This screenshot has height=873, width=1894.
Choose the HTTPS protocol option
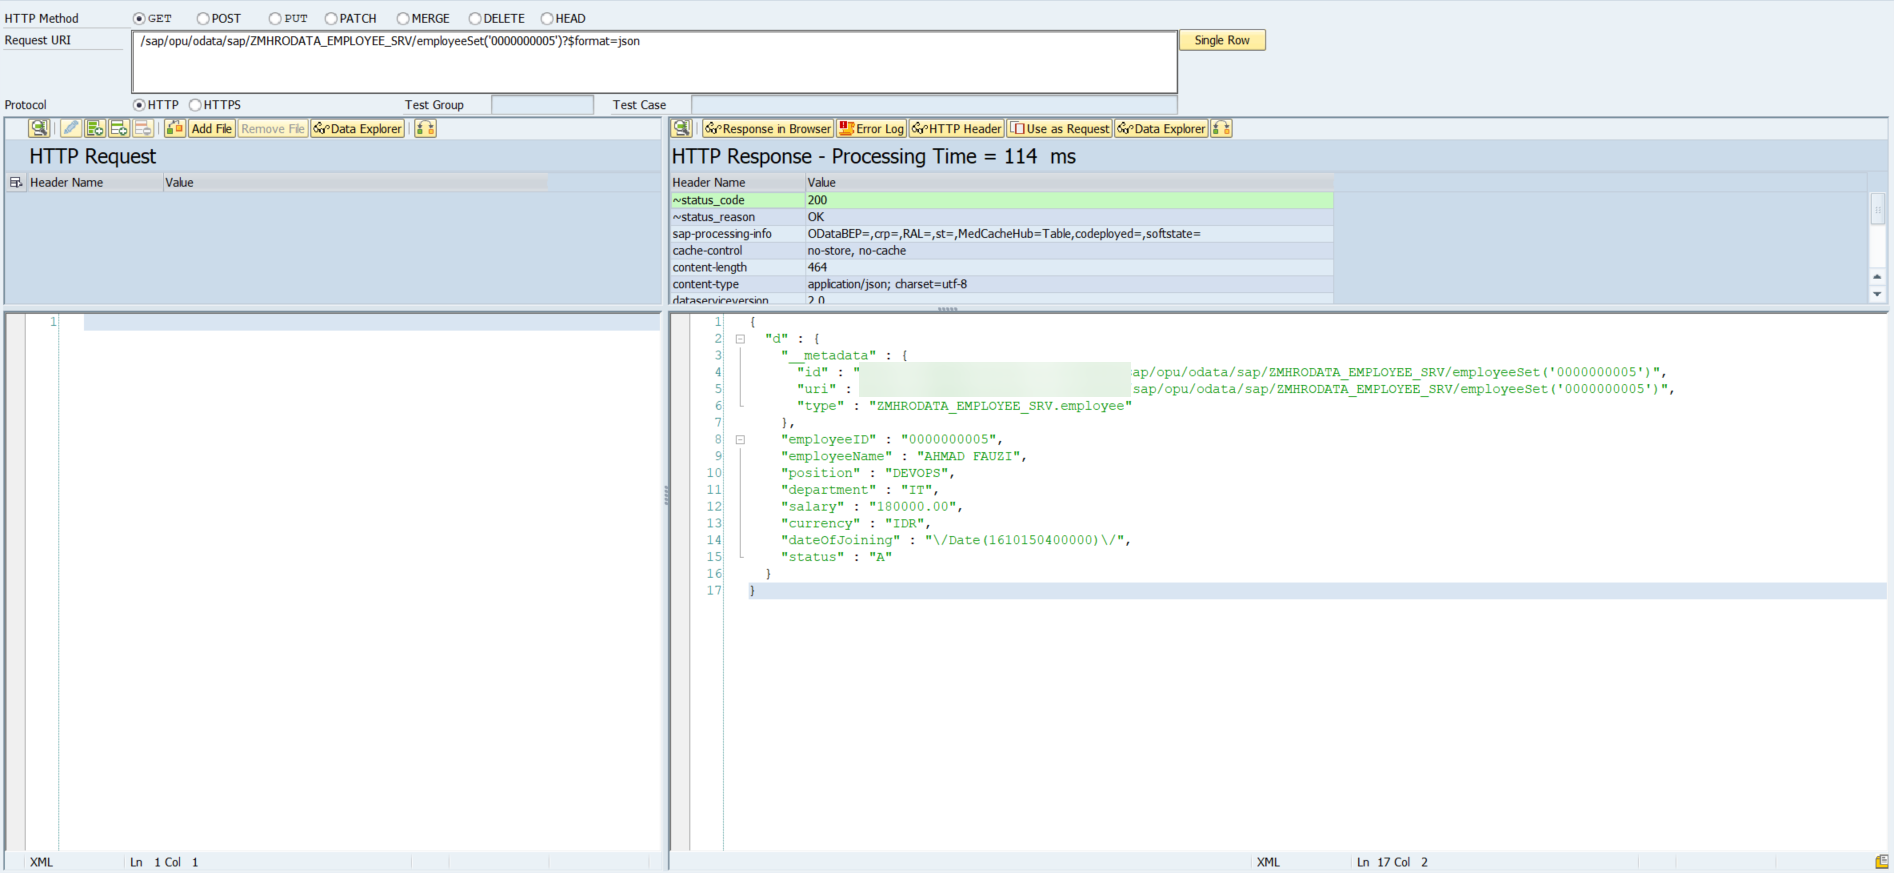pos(195,105)
